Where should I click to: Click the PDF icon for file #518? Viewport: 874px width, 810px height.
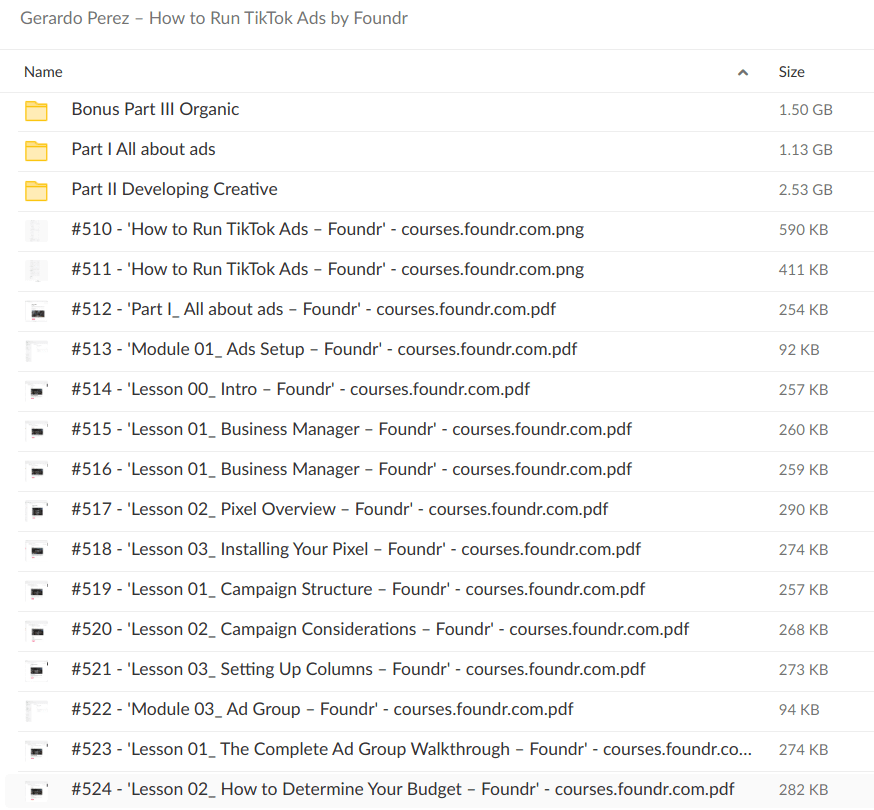coord(36,550)
